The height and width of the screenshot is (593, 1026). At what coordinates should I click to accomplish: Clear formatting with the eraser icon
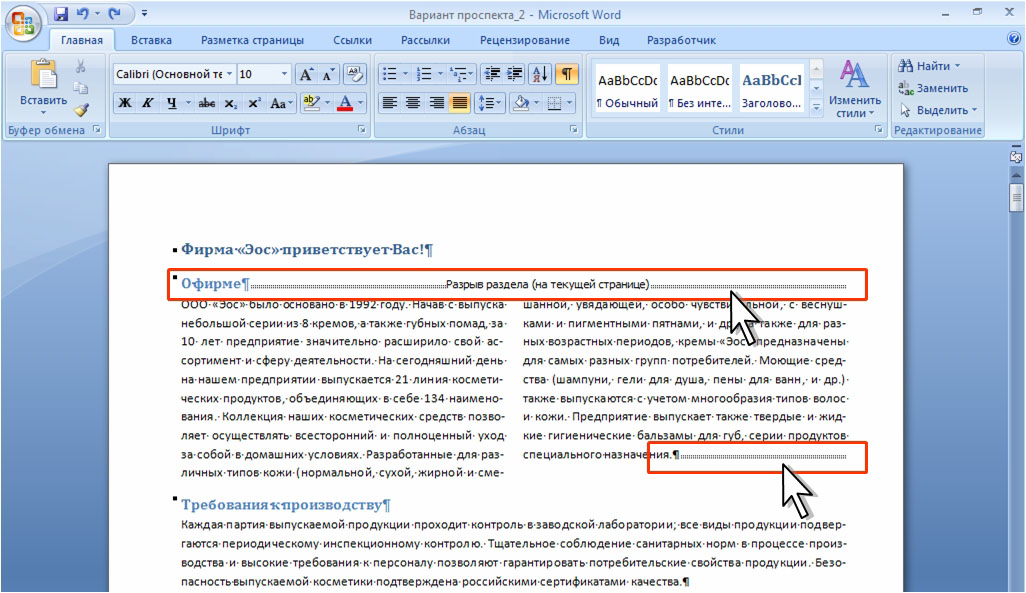click(x=355, y=74)
